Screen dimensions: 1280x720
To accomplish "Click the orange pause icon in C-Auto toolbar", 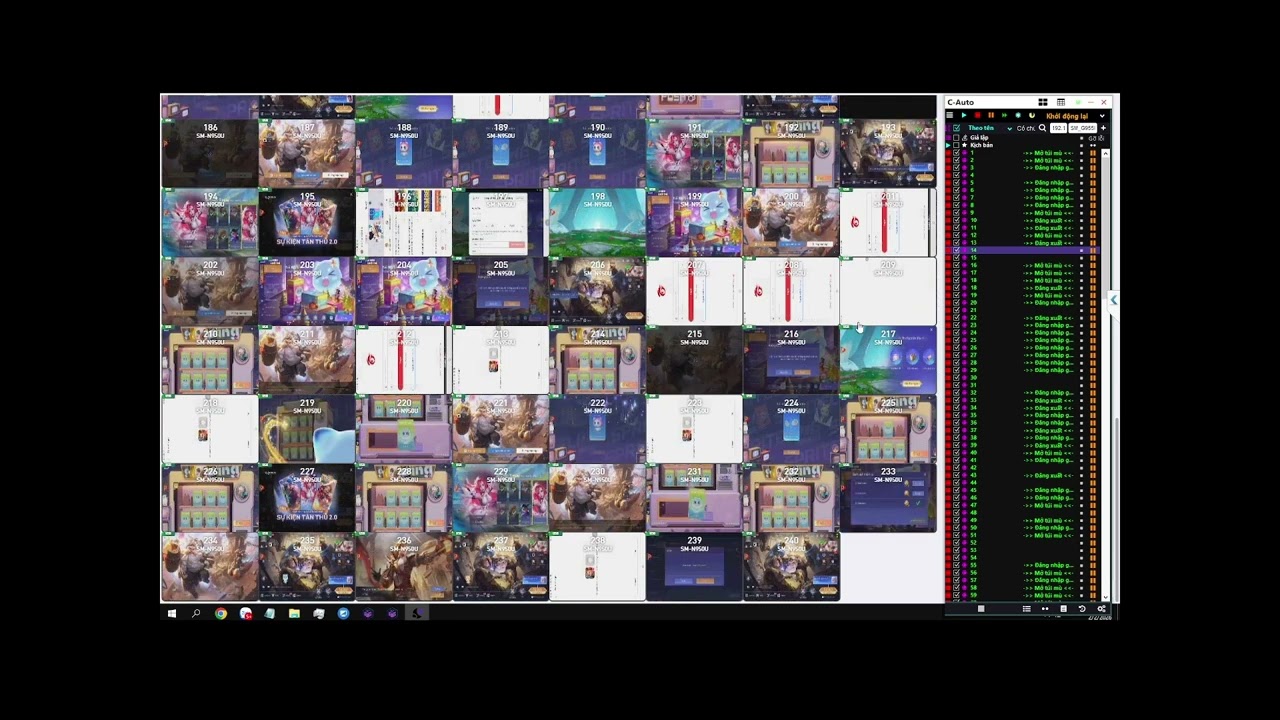I will coord(991,115).
